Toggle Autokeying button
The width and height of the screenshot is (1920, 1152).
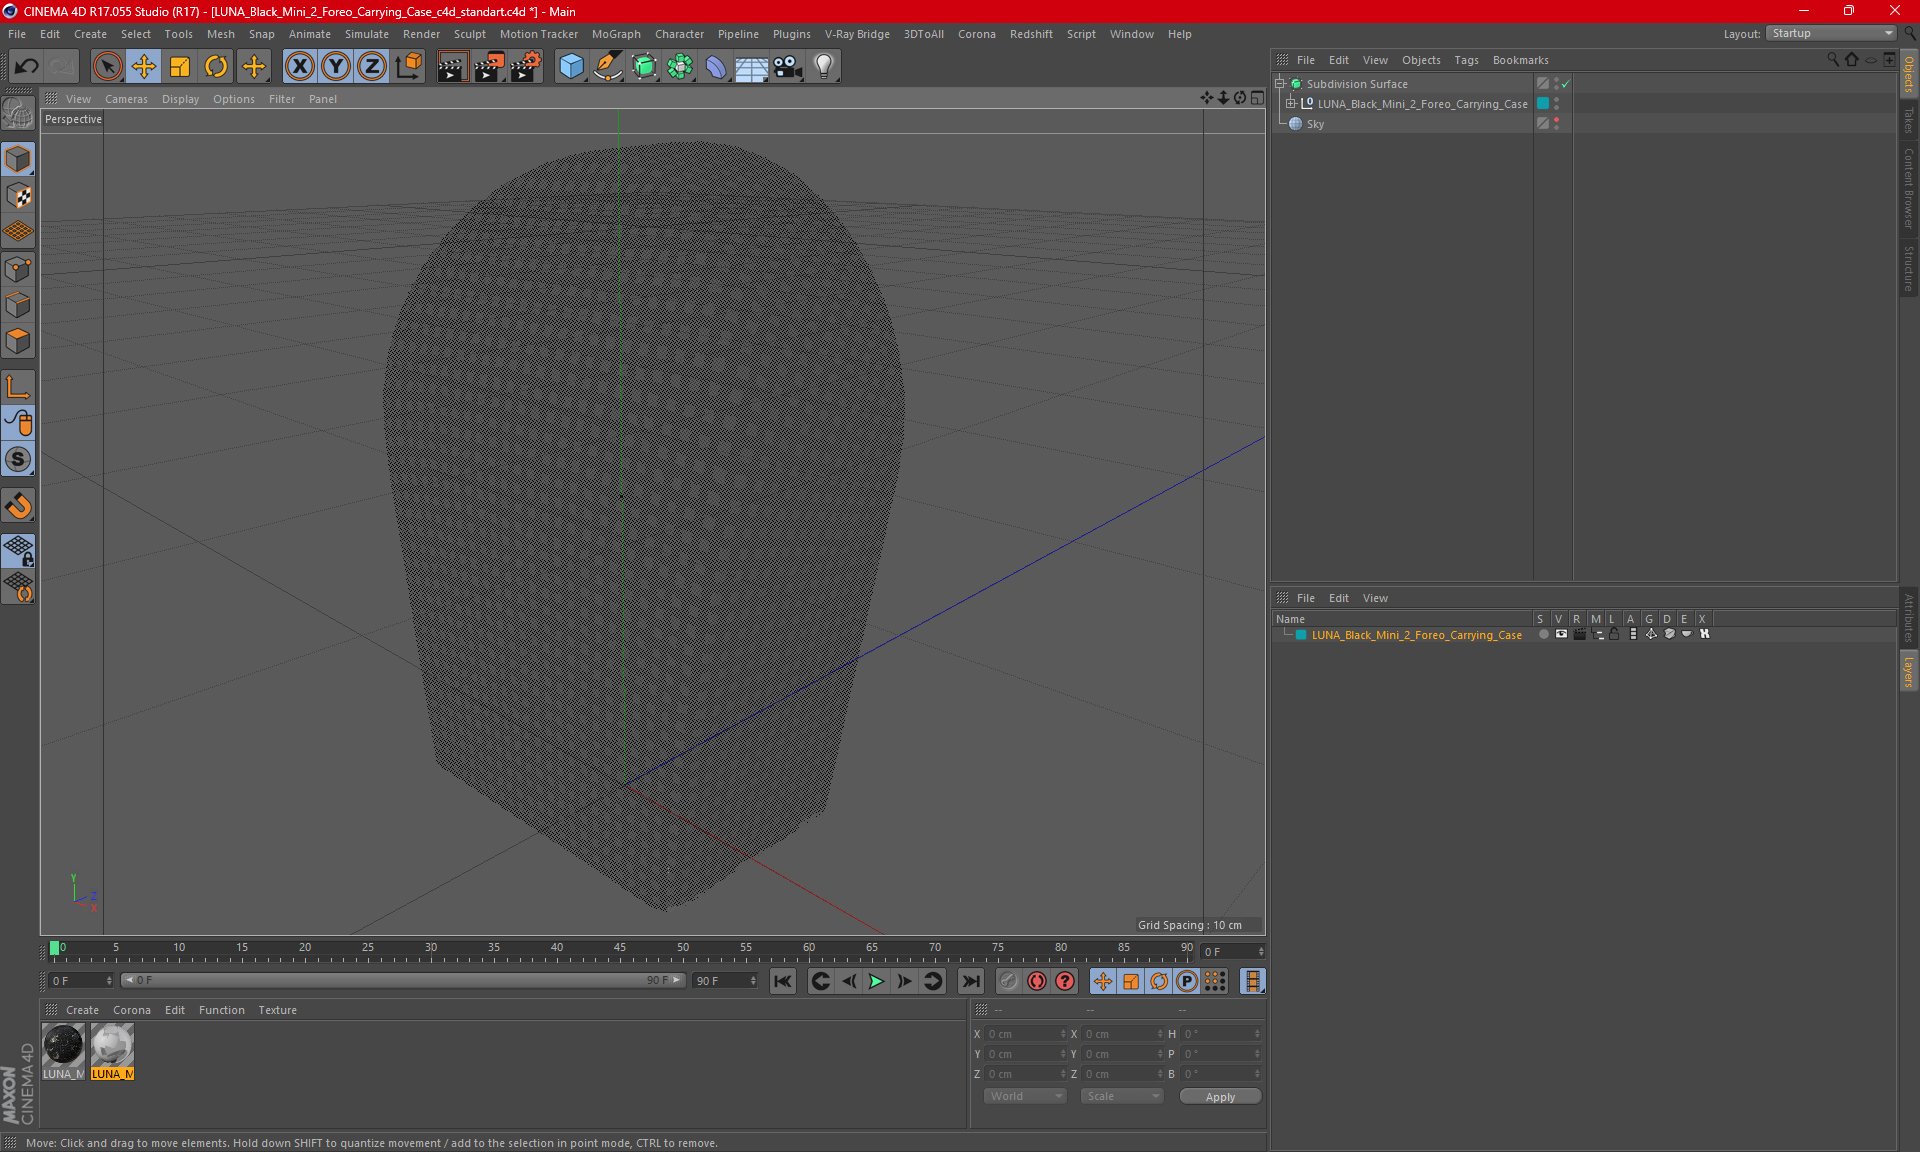1037,981
